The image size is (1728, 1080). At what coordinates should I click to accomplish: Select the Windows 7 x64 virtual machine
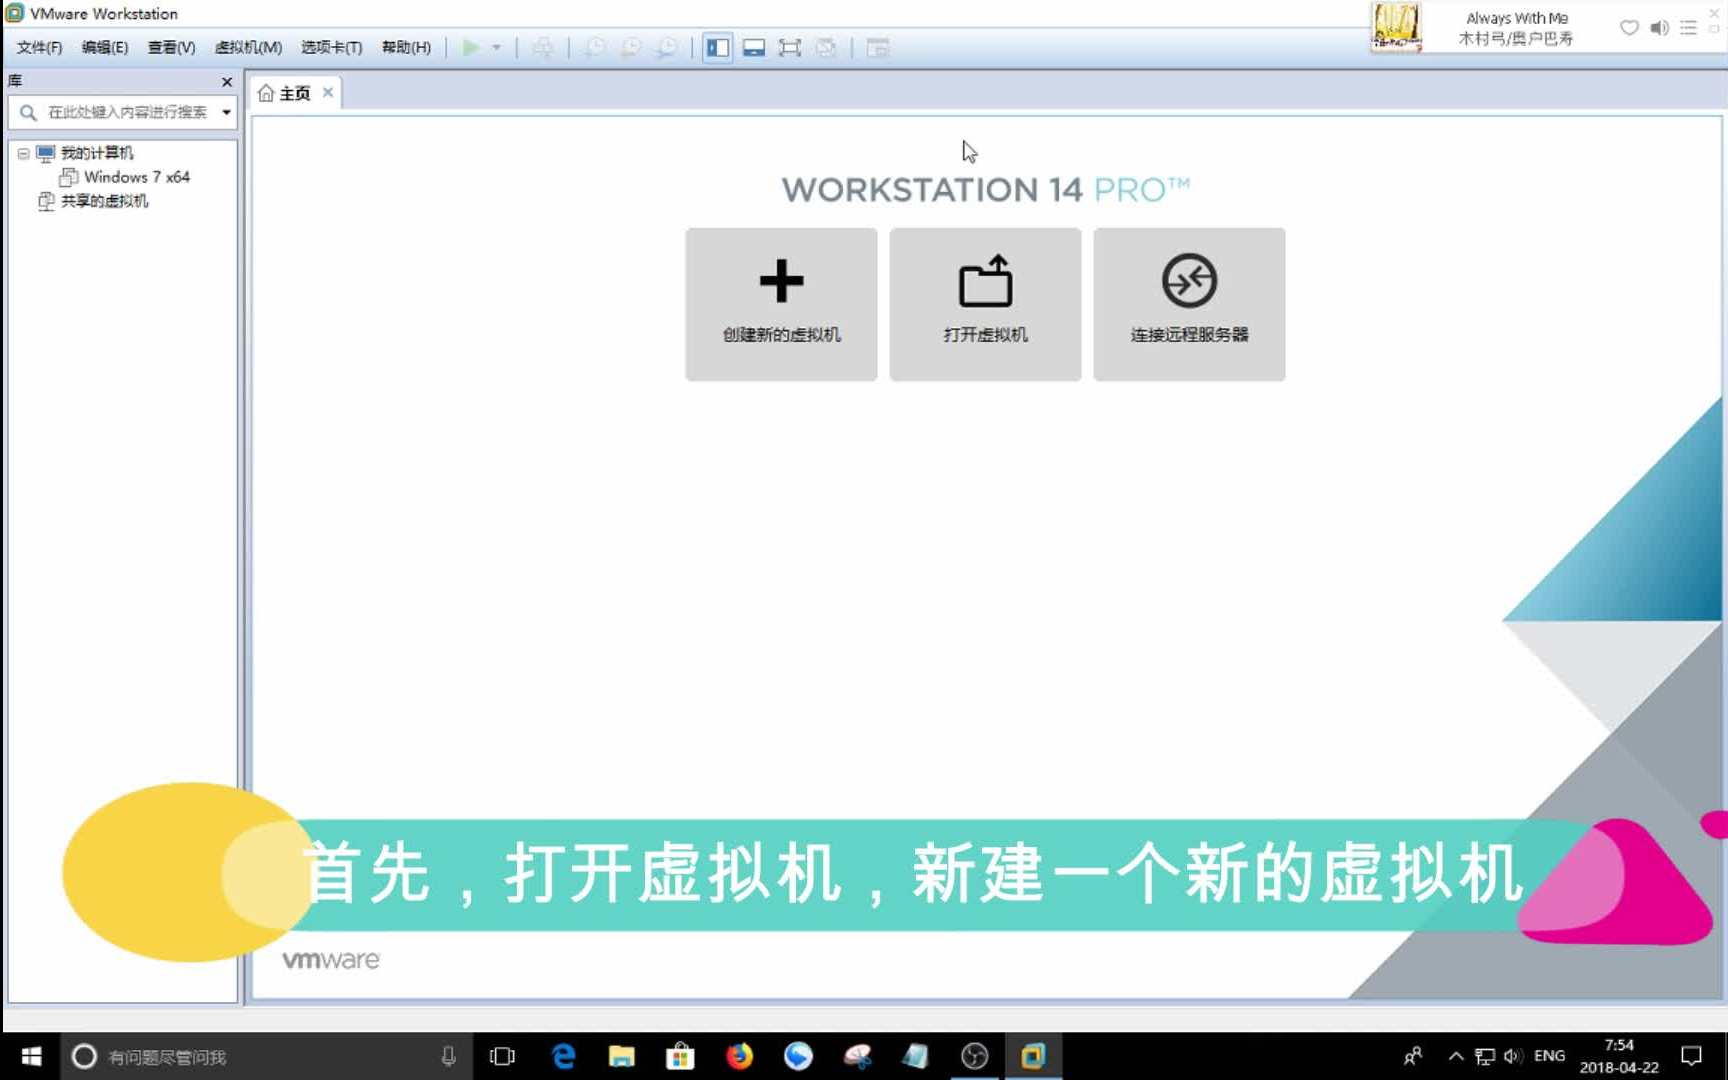(137, 177)
